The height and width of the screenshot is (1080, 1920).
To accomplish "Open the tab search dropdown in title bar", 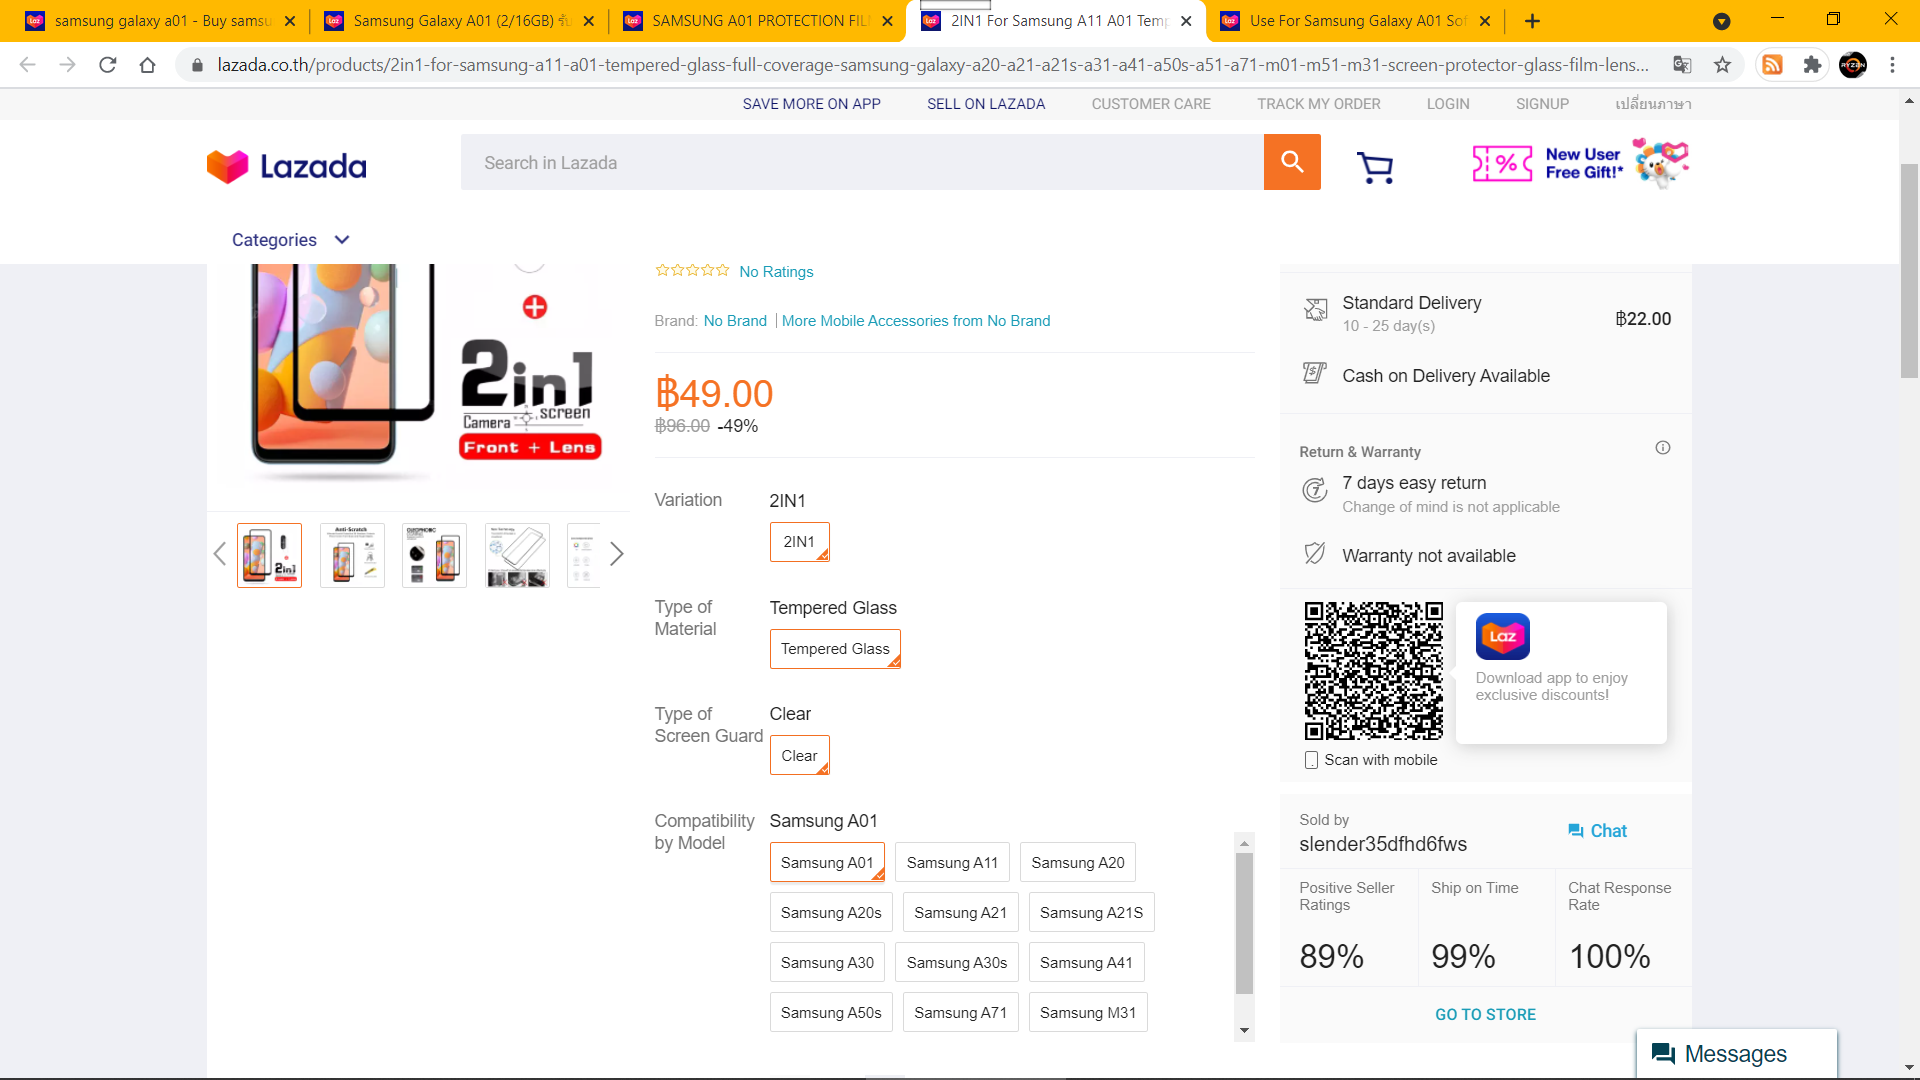I will pos(1721,21).
